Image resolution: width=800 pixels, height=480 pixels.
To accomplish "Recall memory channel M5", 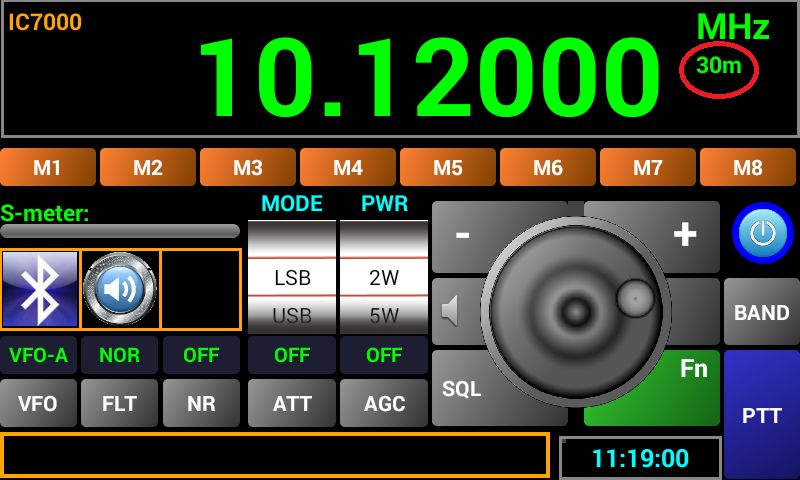I will (x=448, y=167).
